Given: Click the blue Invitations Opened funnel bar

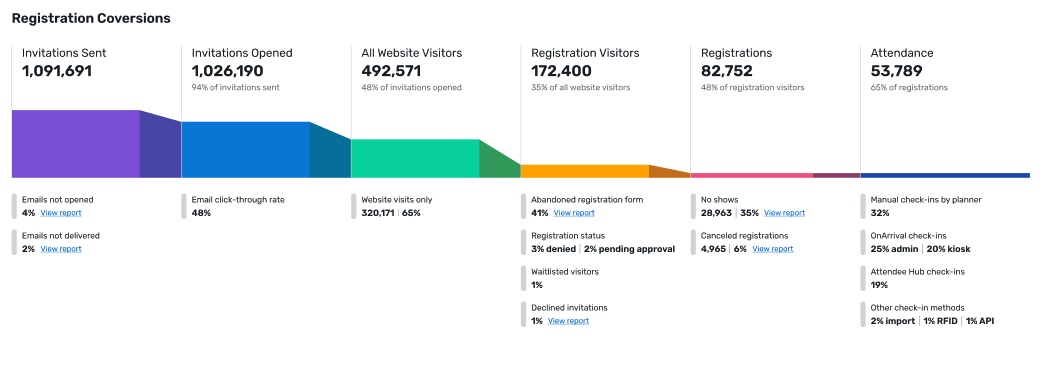Looking at the screenshot, I should coord(246,150).
